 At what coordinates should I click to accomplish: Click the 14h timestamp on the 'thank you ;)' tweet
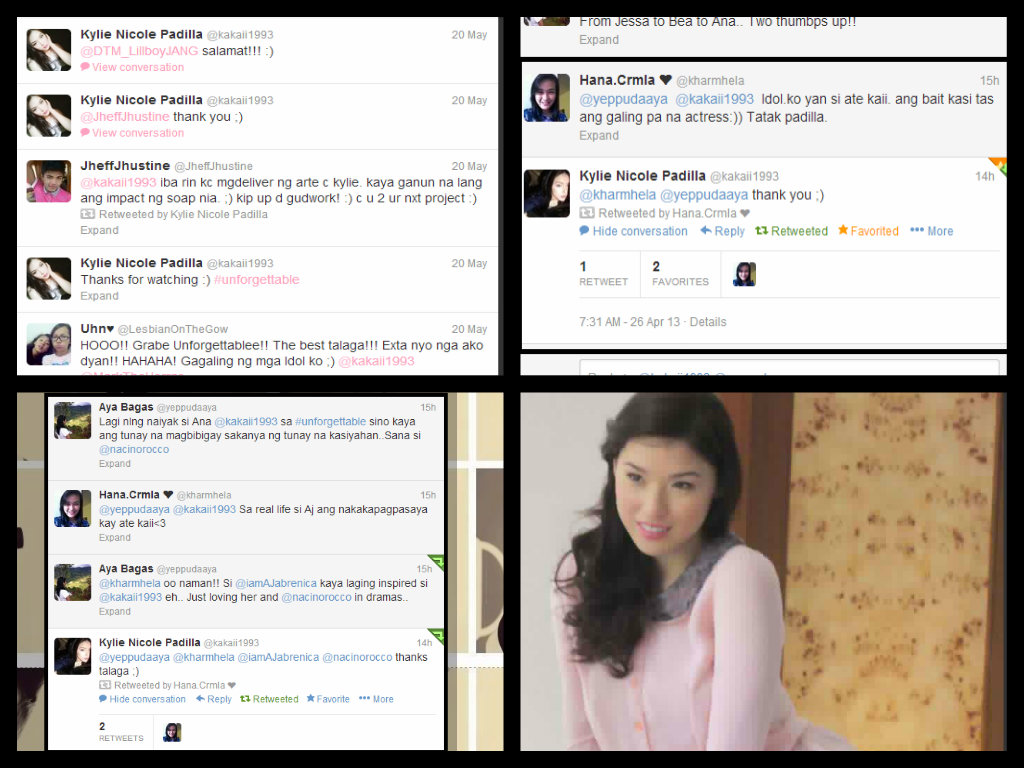pyautogui.click(x=984, y=176)
